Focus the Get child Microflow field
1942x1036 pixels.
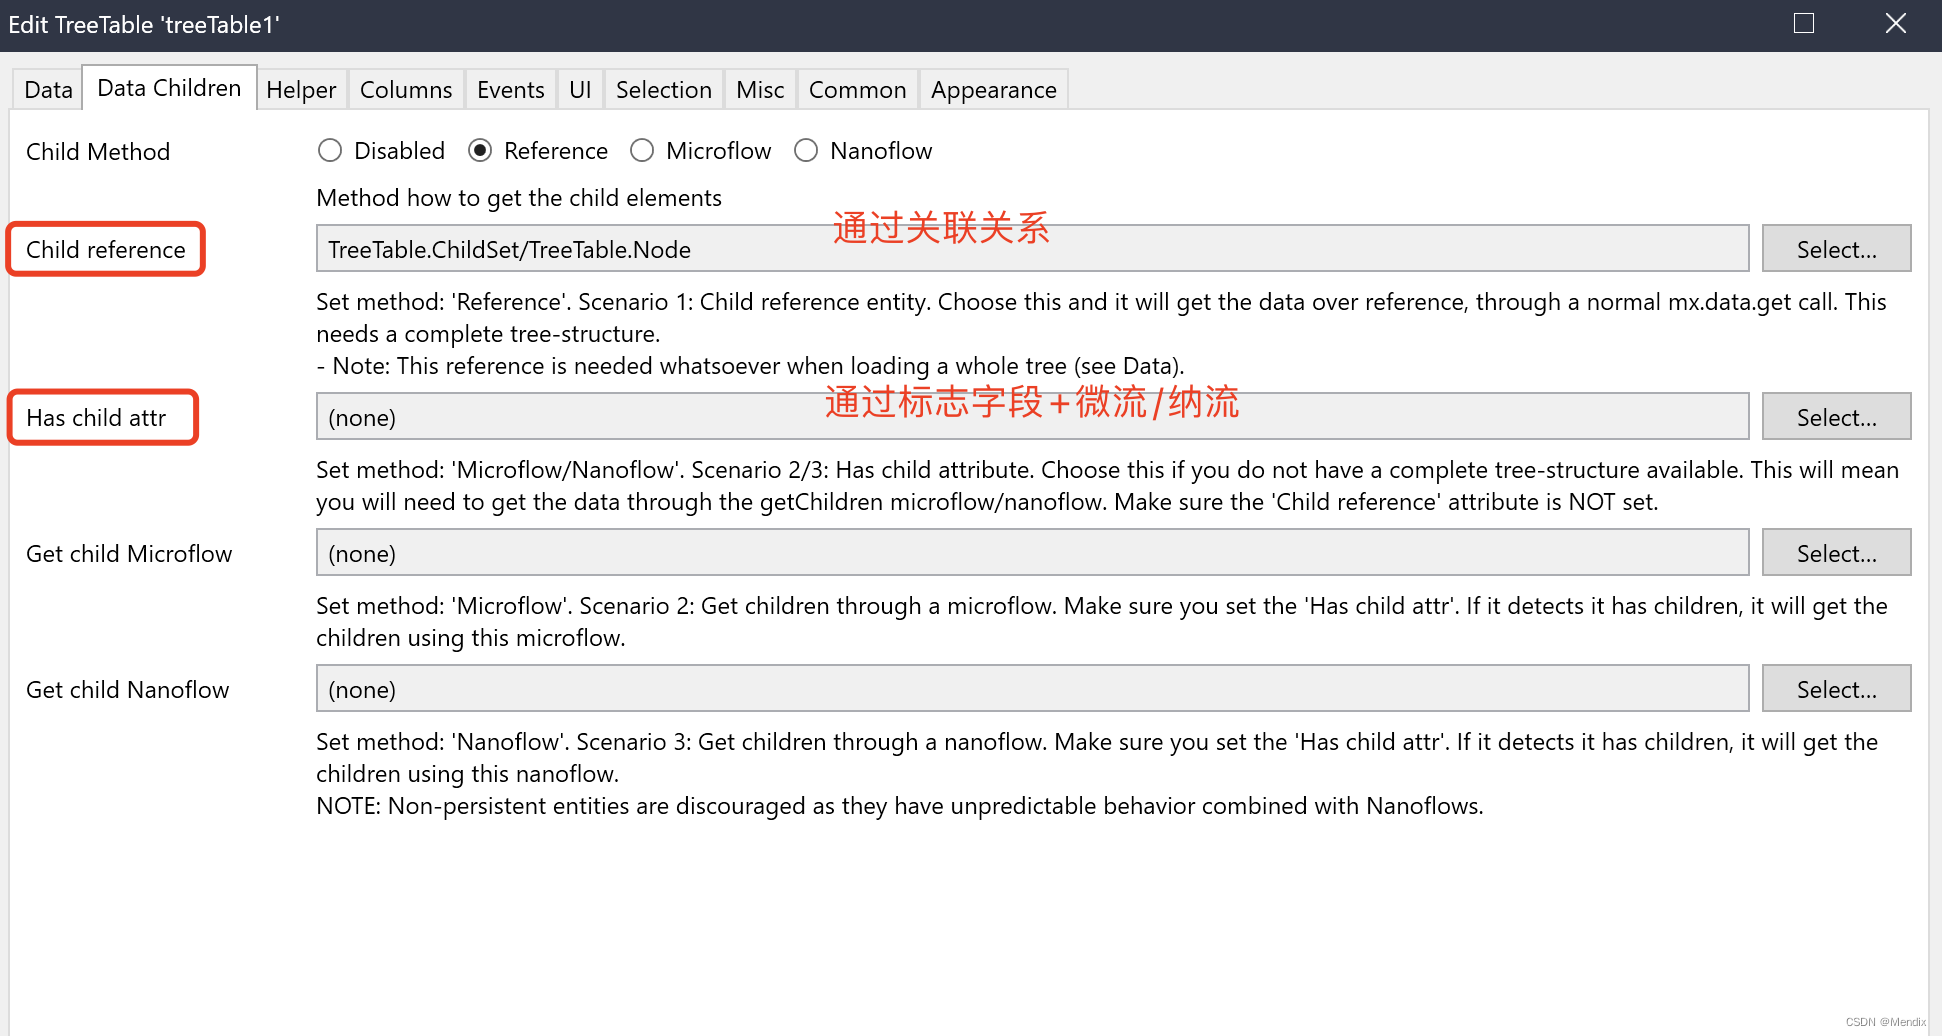1032,553
